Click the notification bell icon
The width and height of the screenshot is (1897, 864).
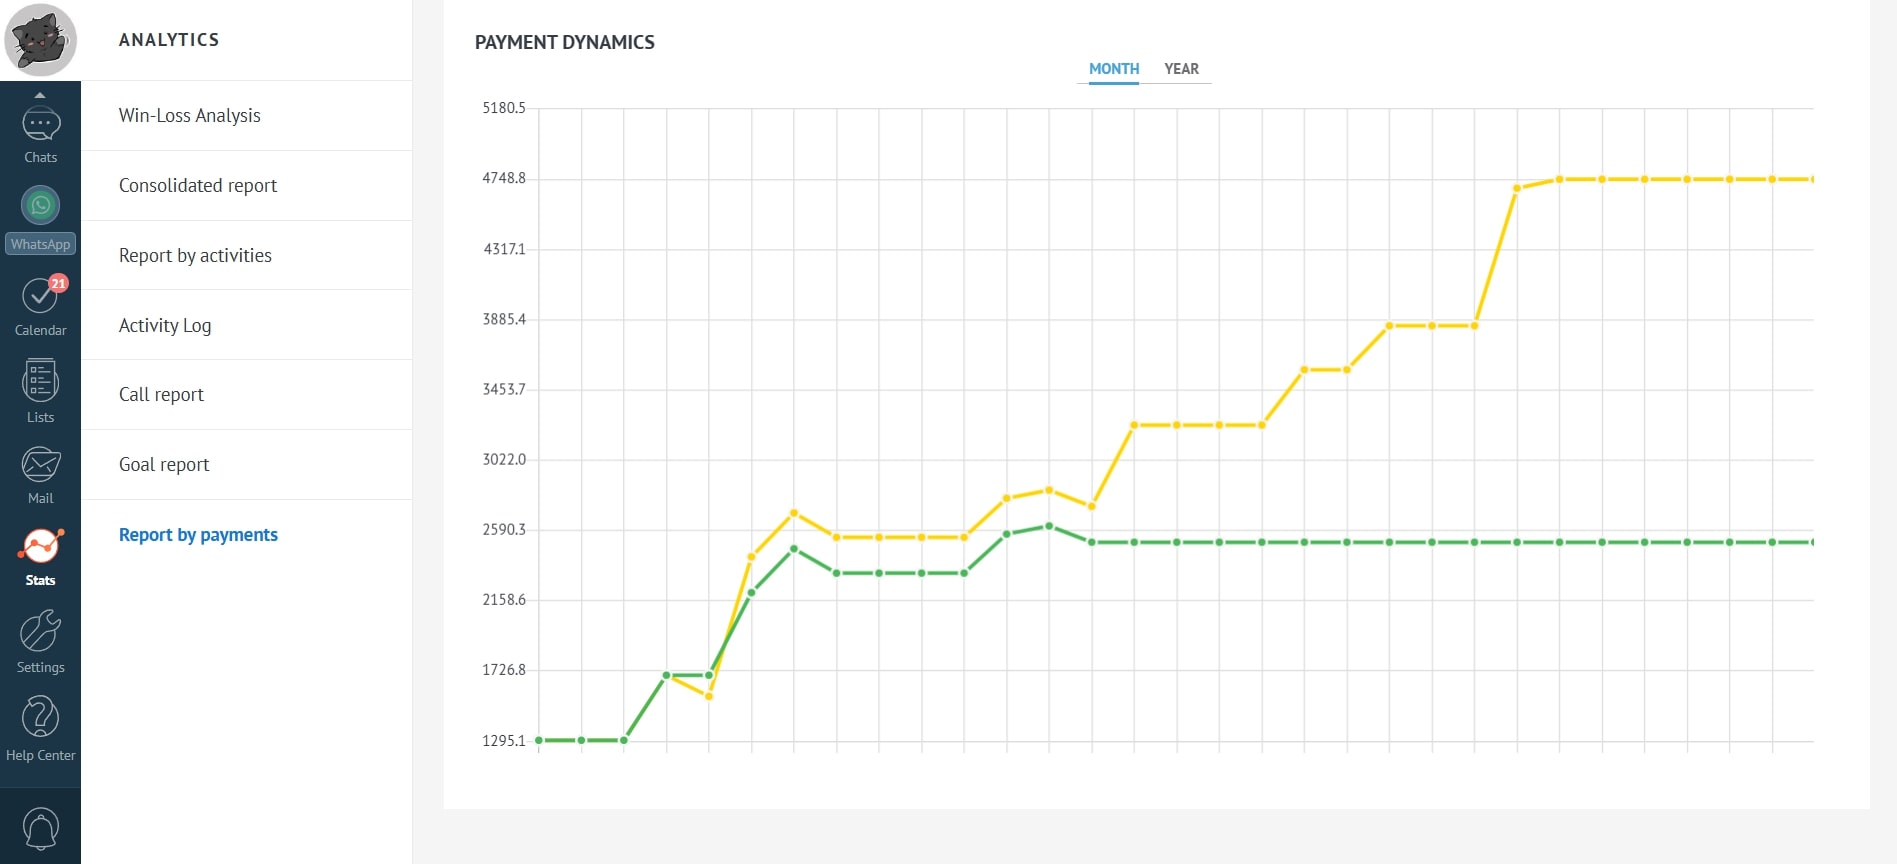[x=40, y=828]
